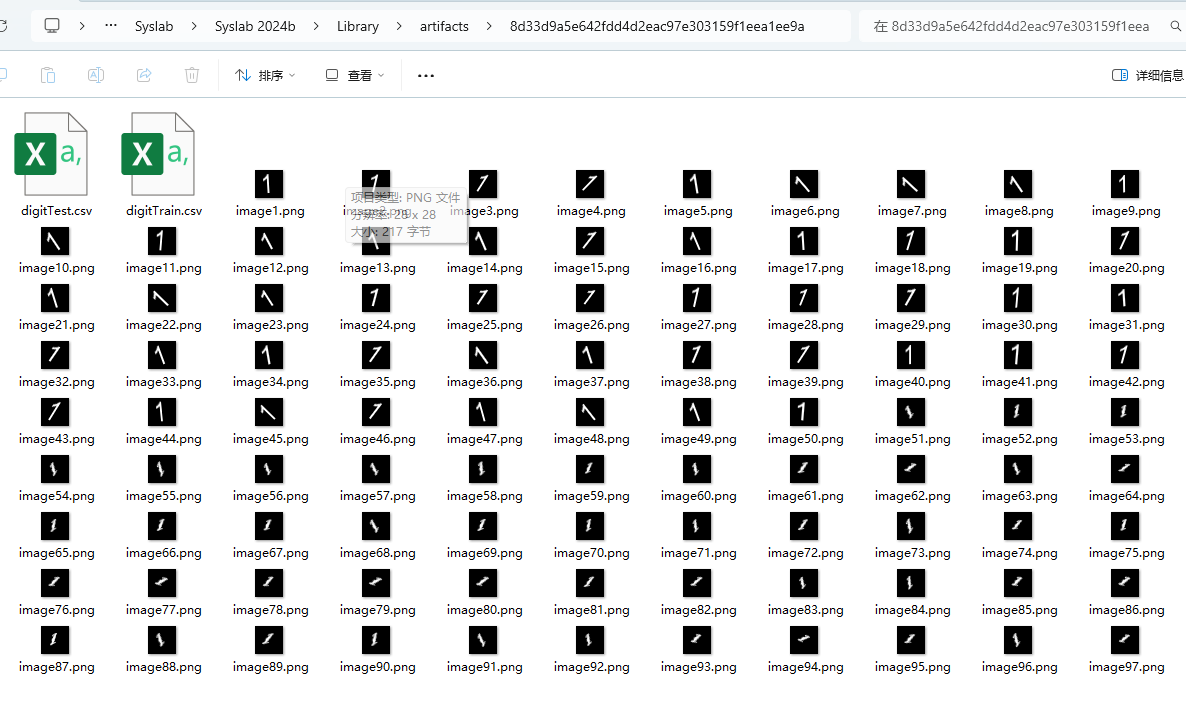Select image26.png thumbnail
The width and height of the screenshot is (1186, 720).
click(590, 298)
